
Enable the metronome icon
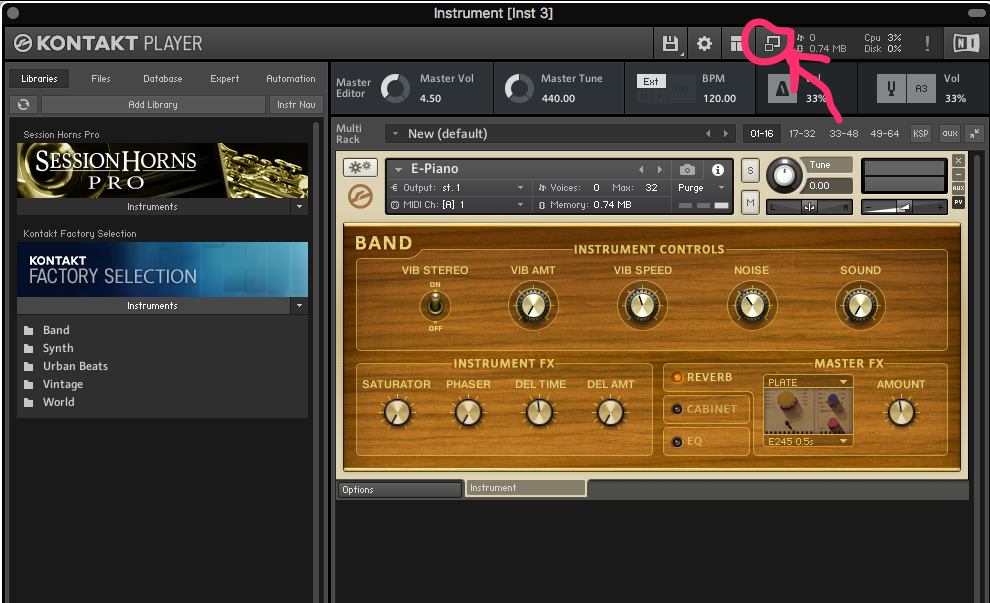point(782,89)
